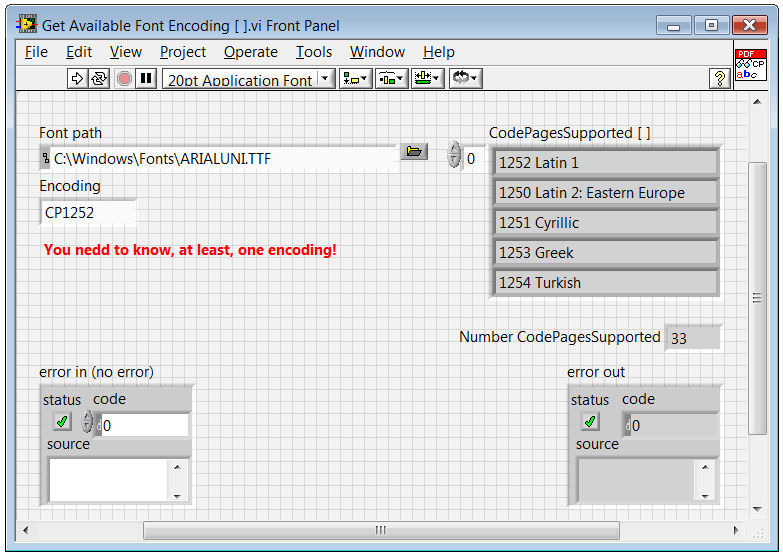The height and width of the screenshot is (556, 783).
Task: Click the LabVIEW VI title bar icon
Action: pyautogui.click(x=28, y=25)
